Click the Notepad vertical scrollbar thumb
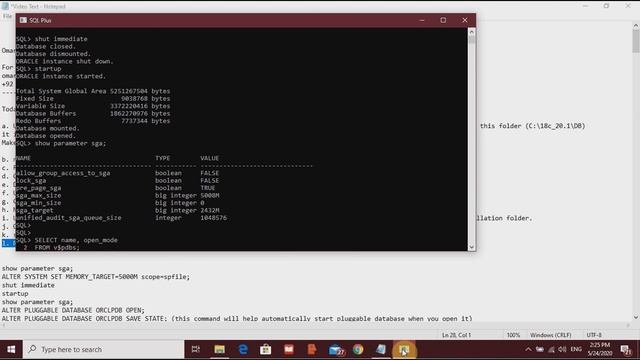 tap(636, 41)
